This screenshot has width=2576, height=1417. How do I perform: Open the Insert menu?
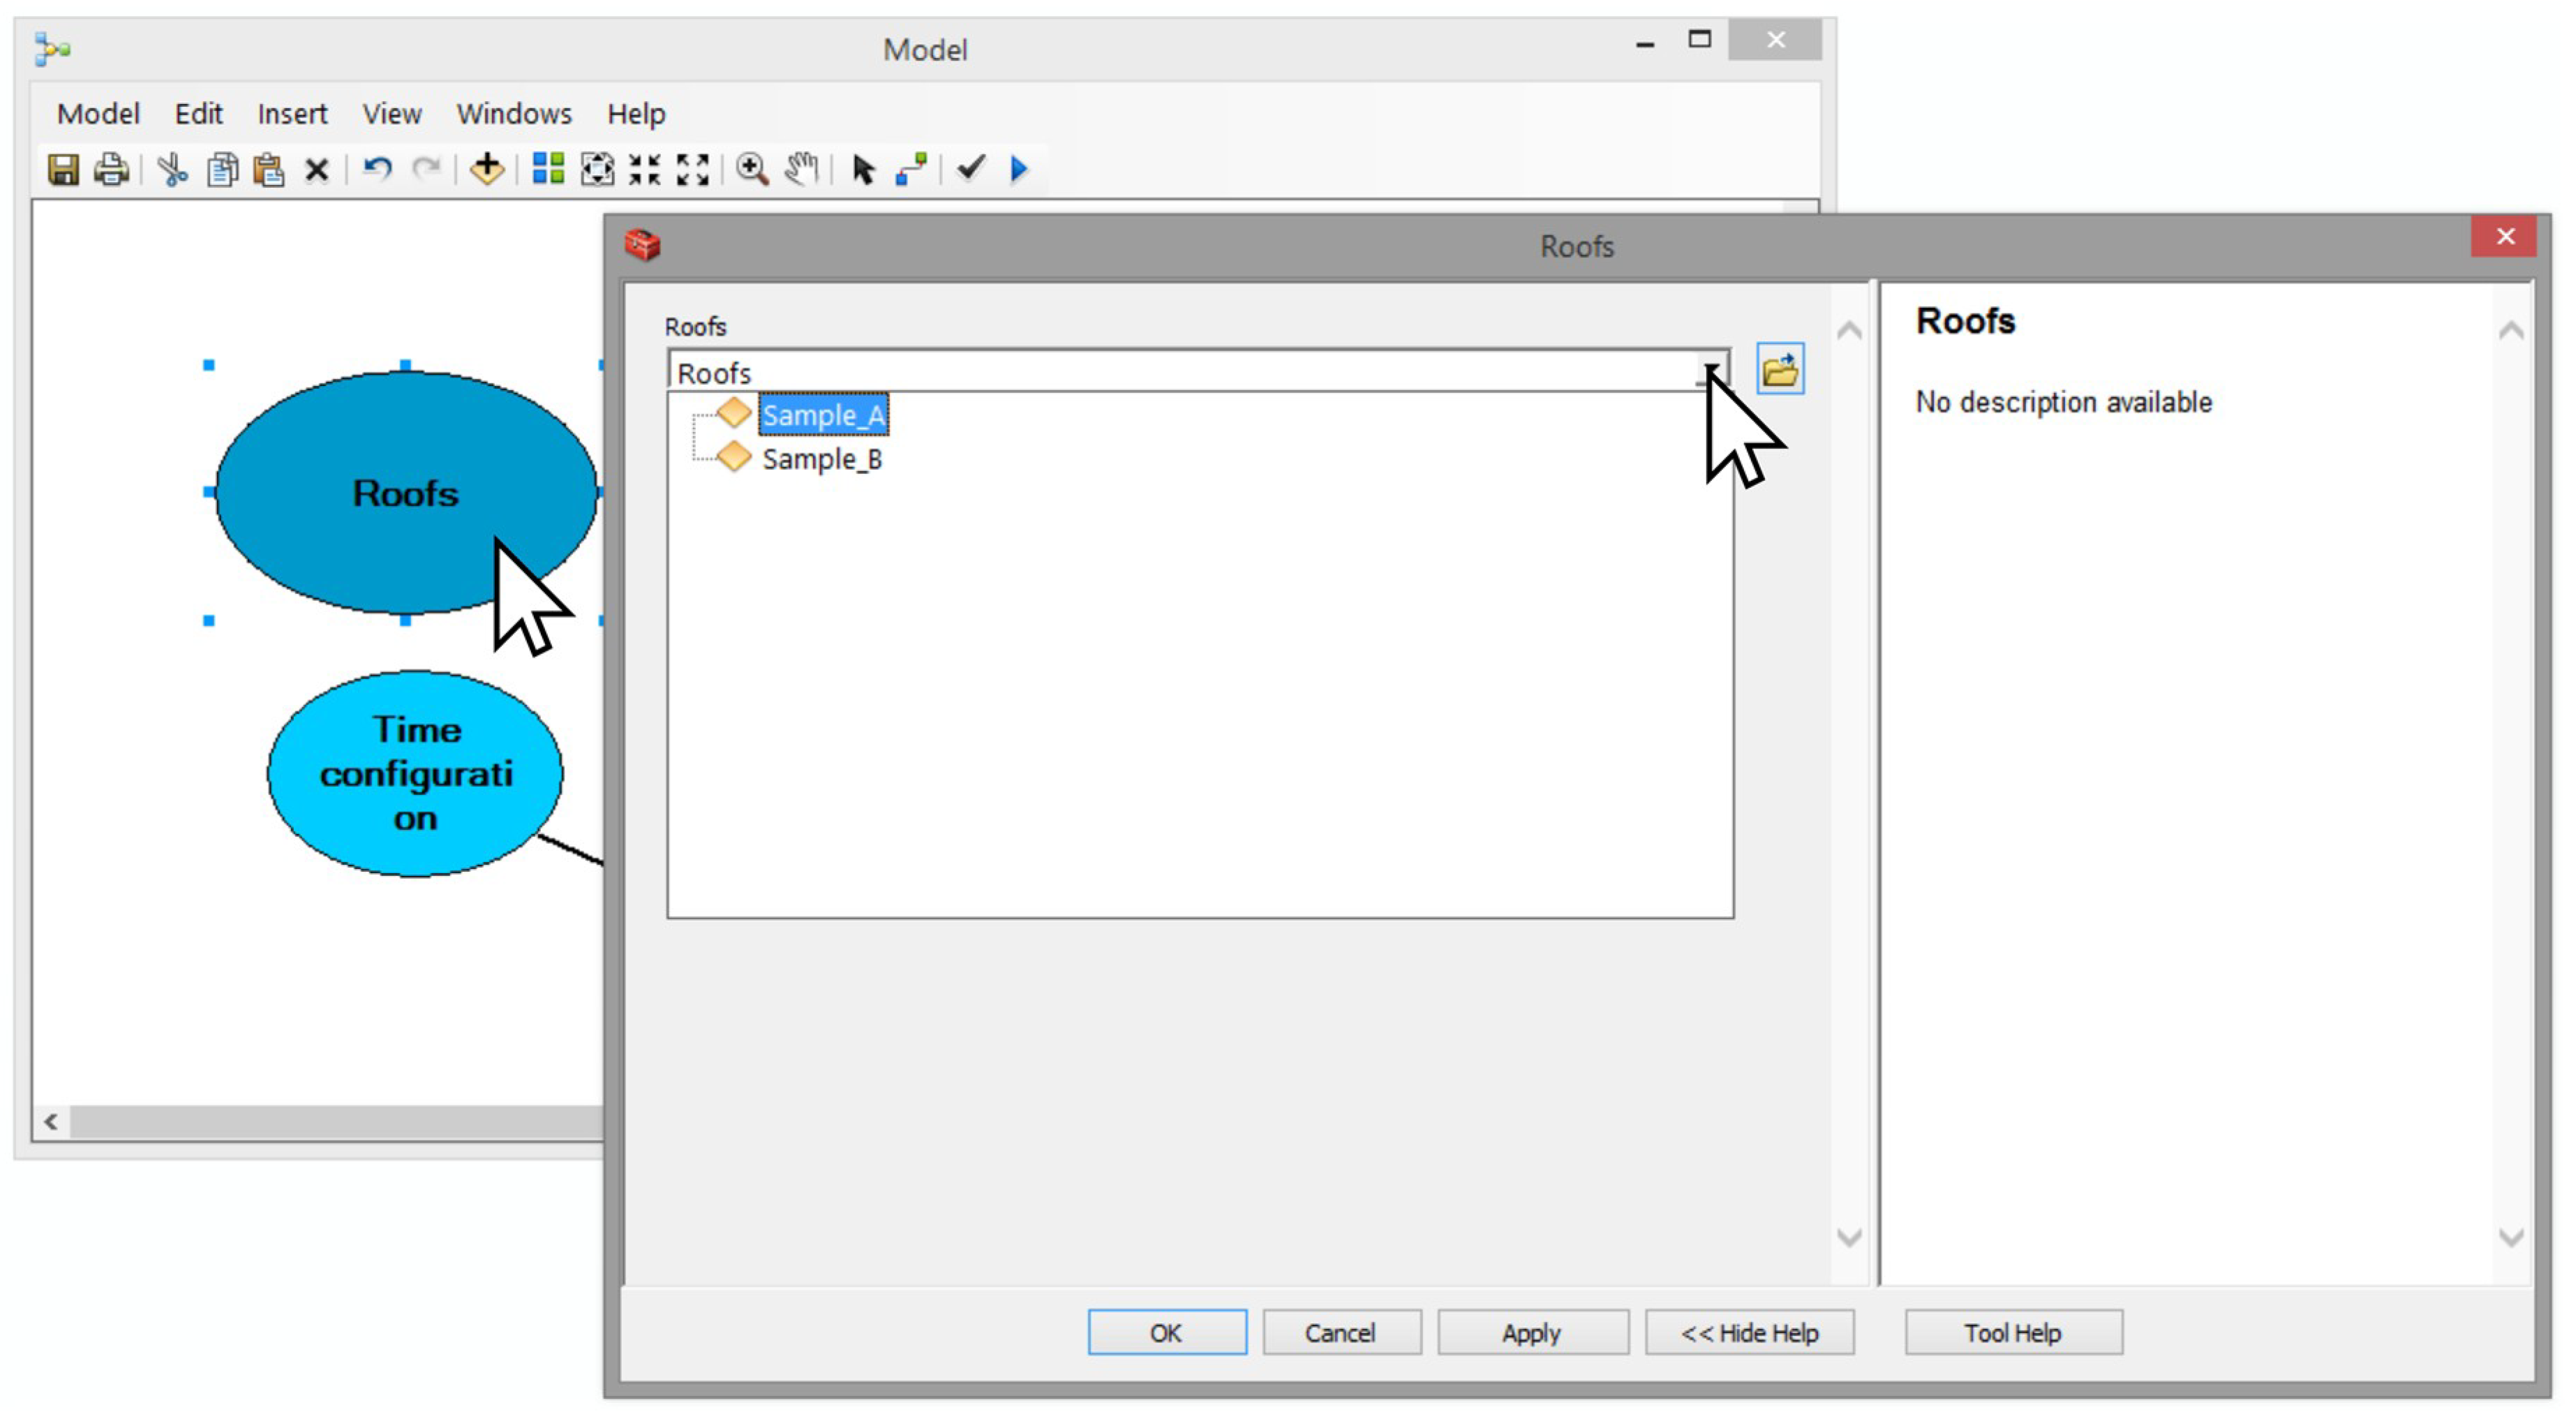[x=292, y=114]
